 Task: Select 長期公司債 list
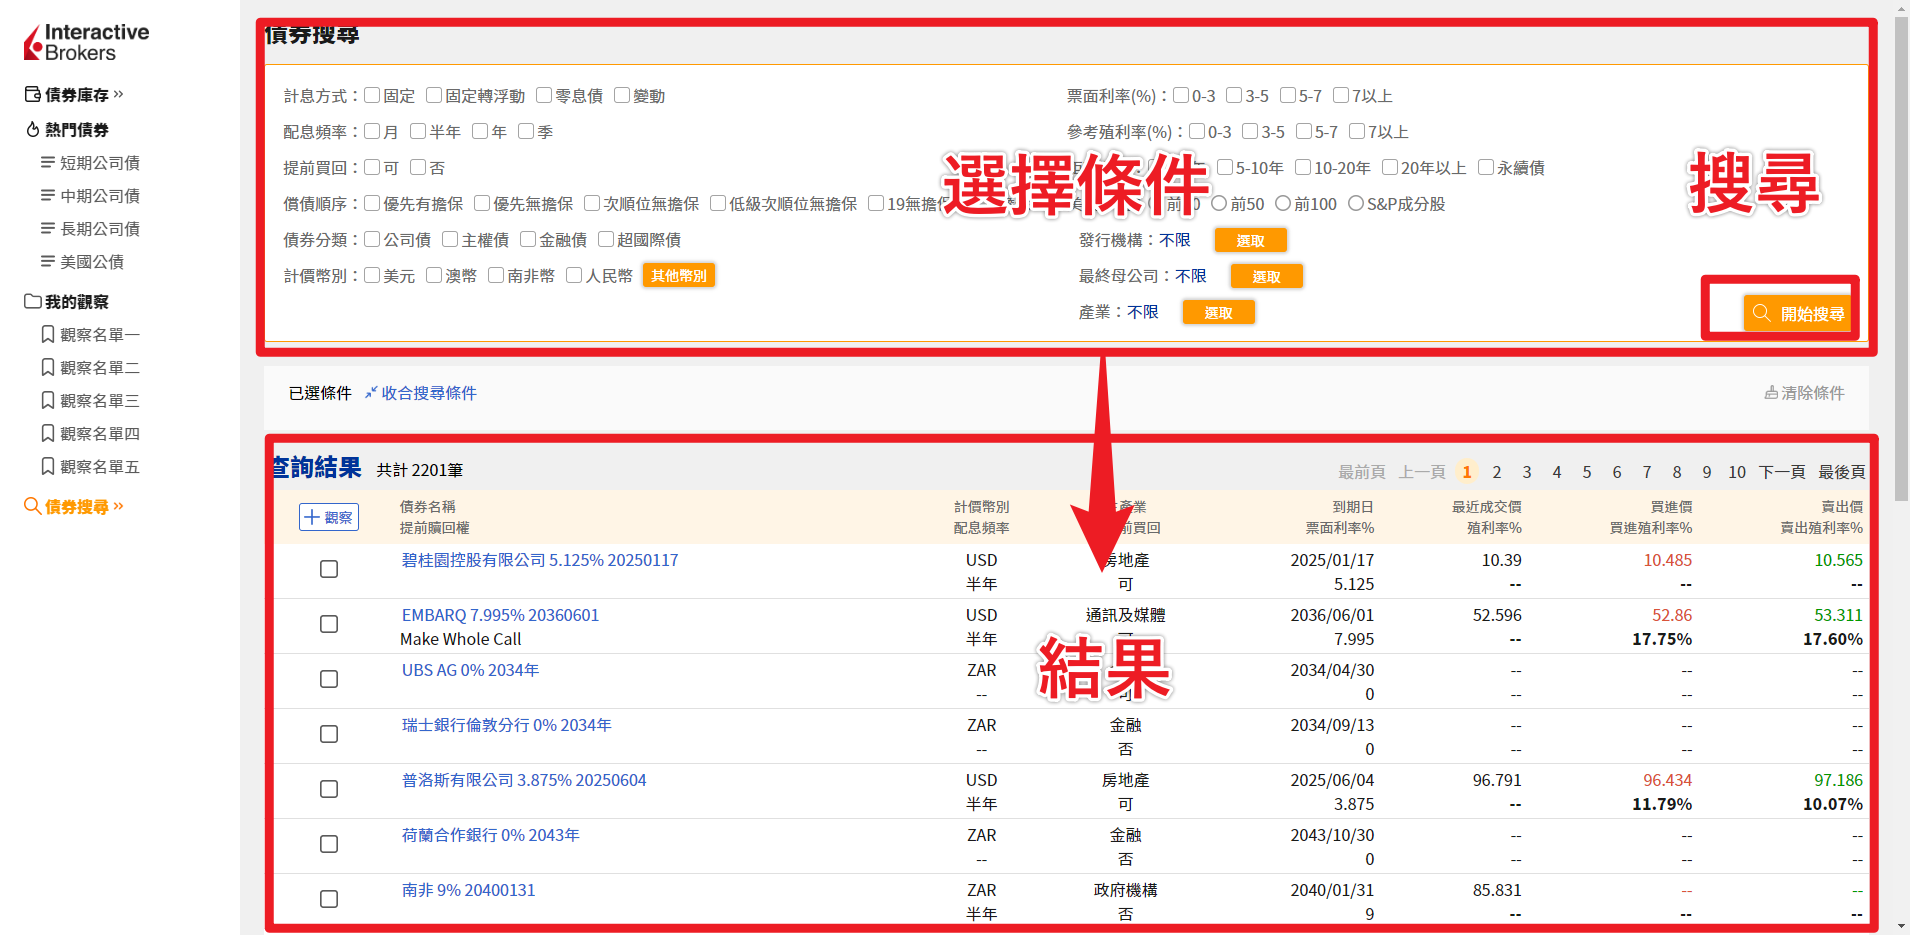tap(90, 229)
